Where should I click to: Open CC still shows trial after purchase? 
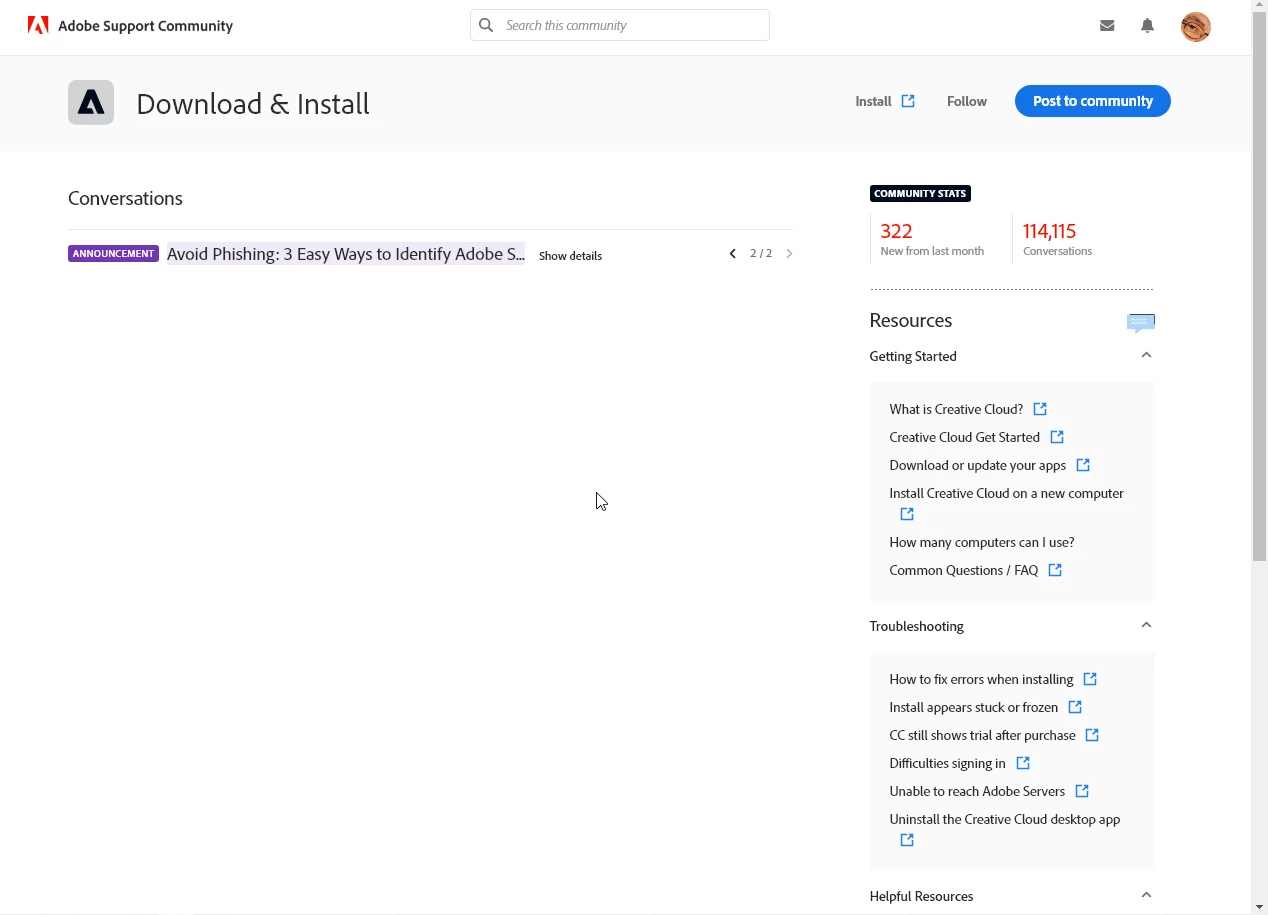982,735
